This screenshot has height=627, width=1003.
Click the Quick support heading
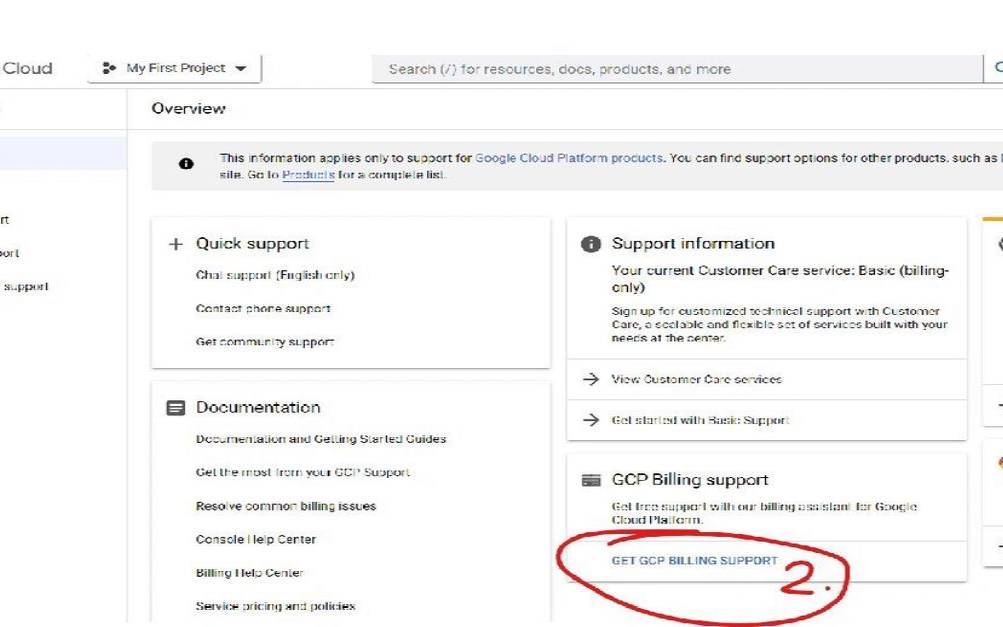(253, 244)
